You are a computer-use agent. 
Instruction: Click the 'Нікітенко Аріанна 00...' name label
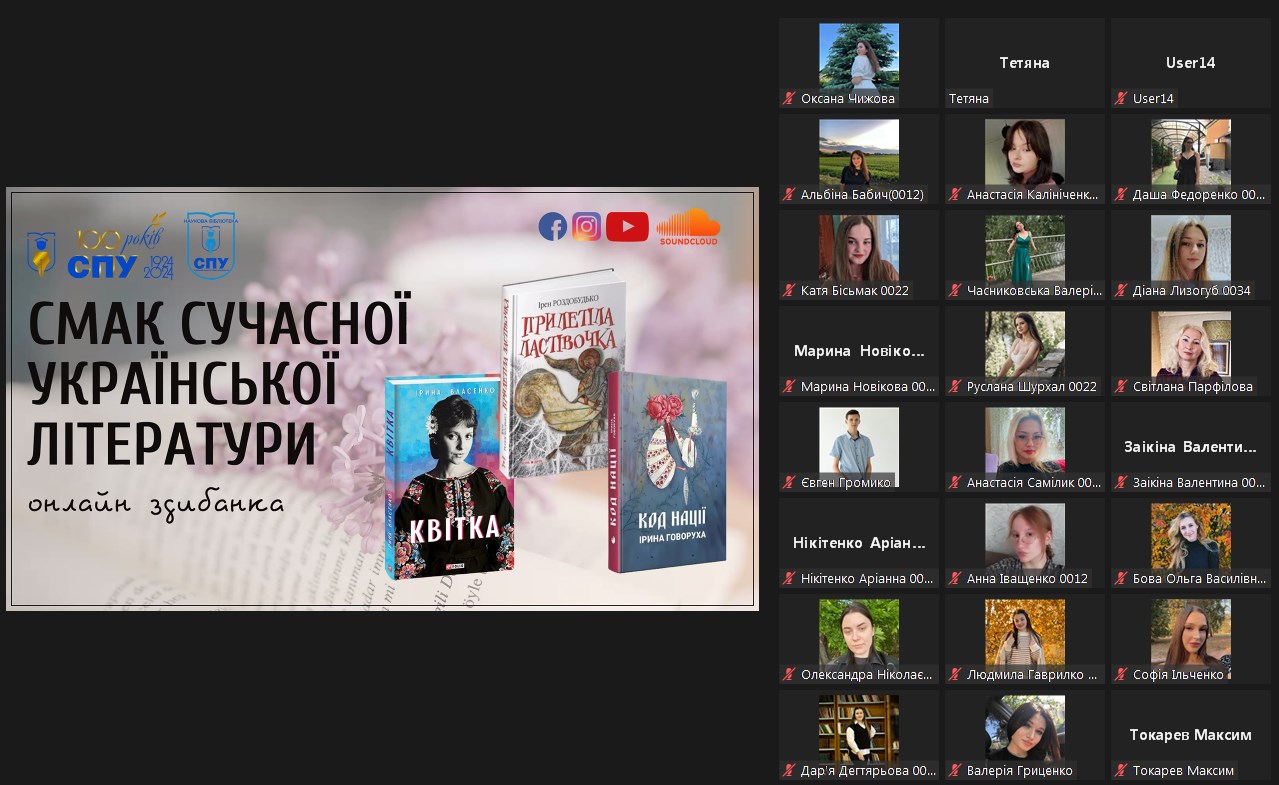[867, 578]
